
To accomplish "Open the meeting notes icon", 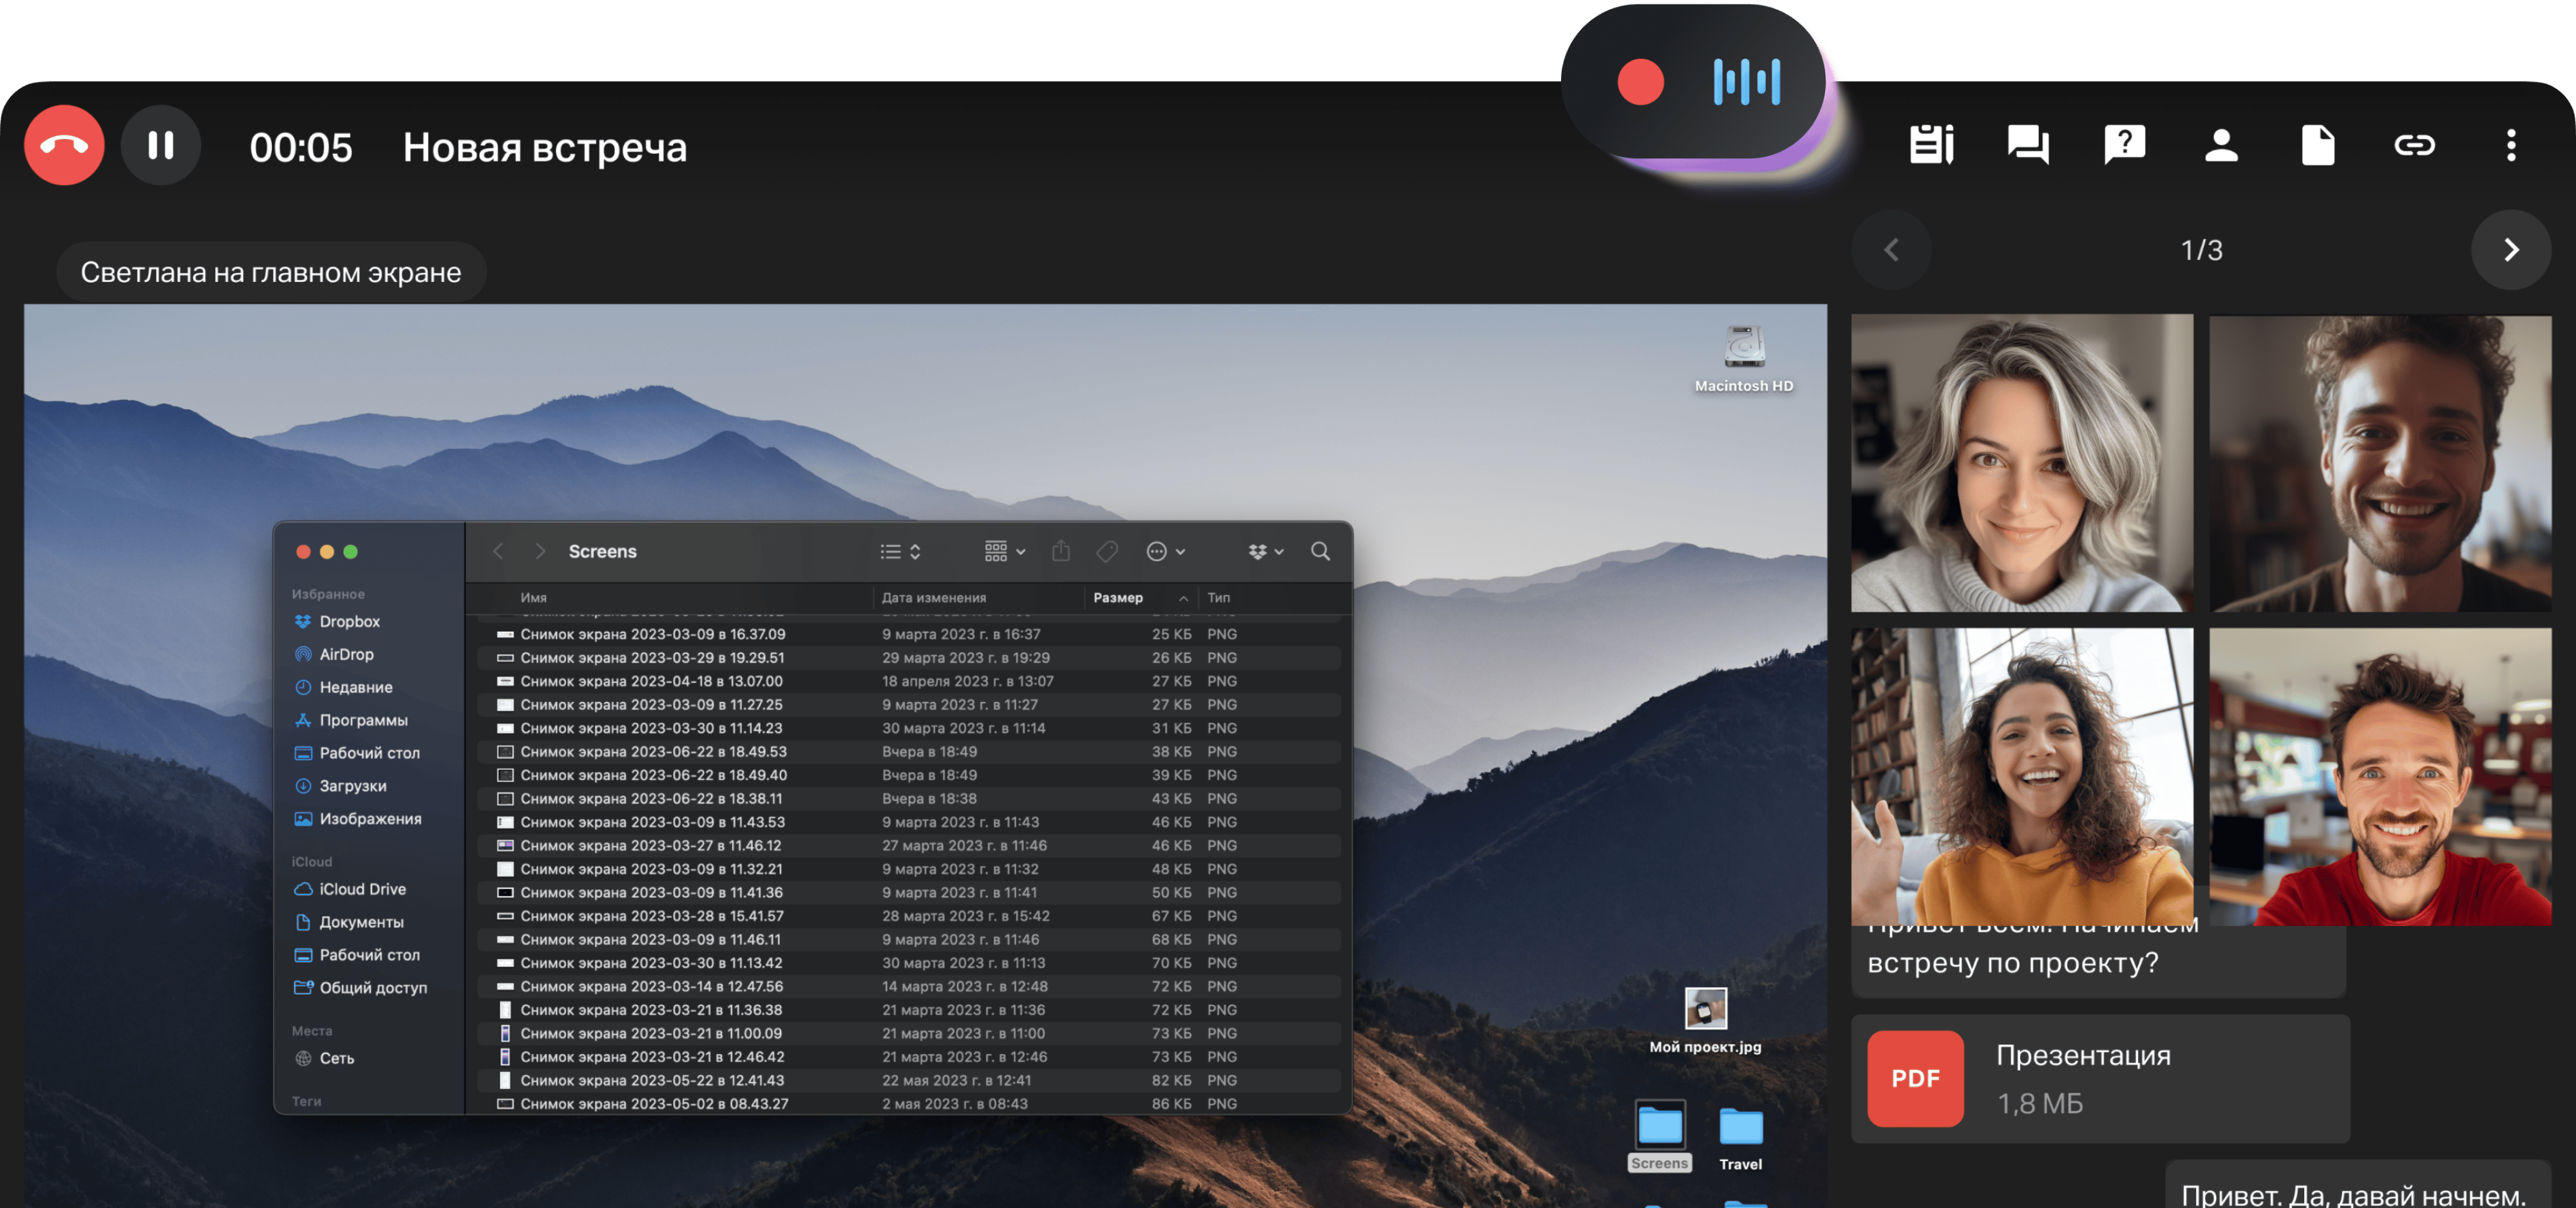I will click(1931, 146).
